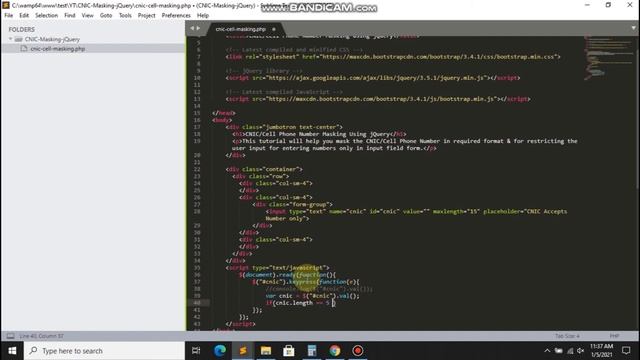640x360 pixels.
Task: Open the File menu
Action: point(9,15)
